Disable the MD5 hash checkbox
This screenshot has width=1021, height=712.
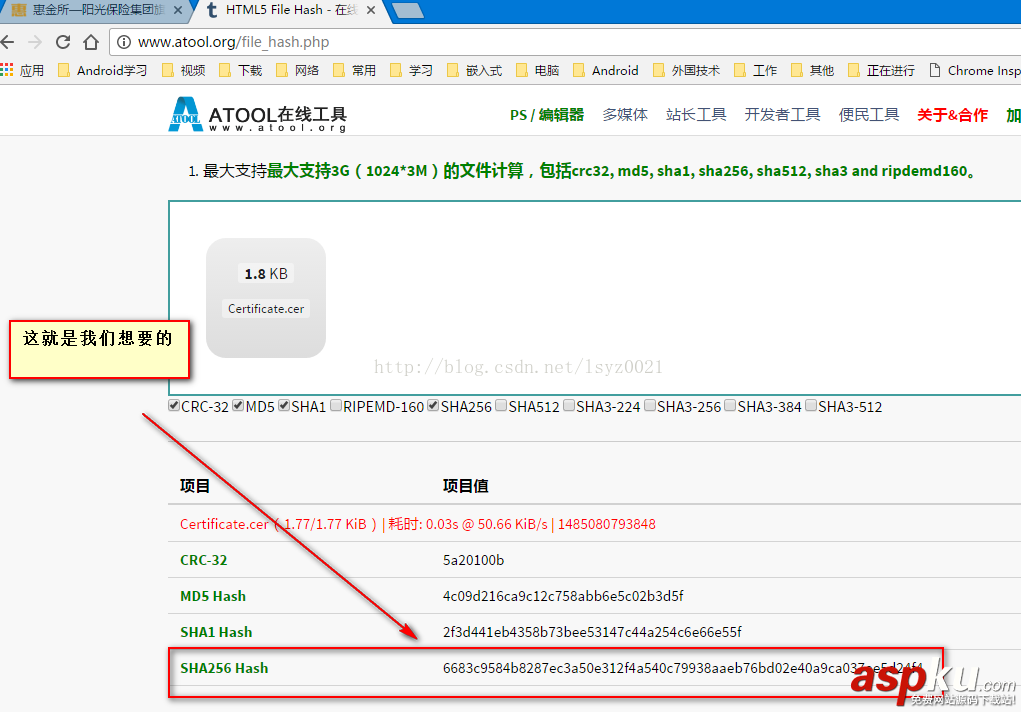[x=237, y=405]
